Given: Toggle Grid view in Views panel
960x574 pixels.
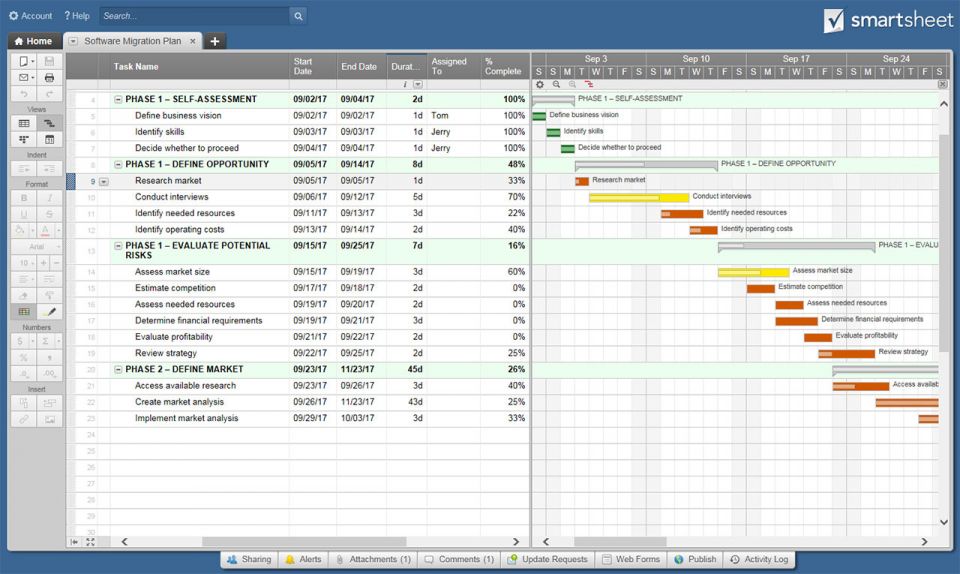Looking at the screenshot, I should tap(25, 123).
